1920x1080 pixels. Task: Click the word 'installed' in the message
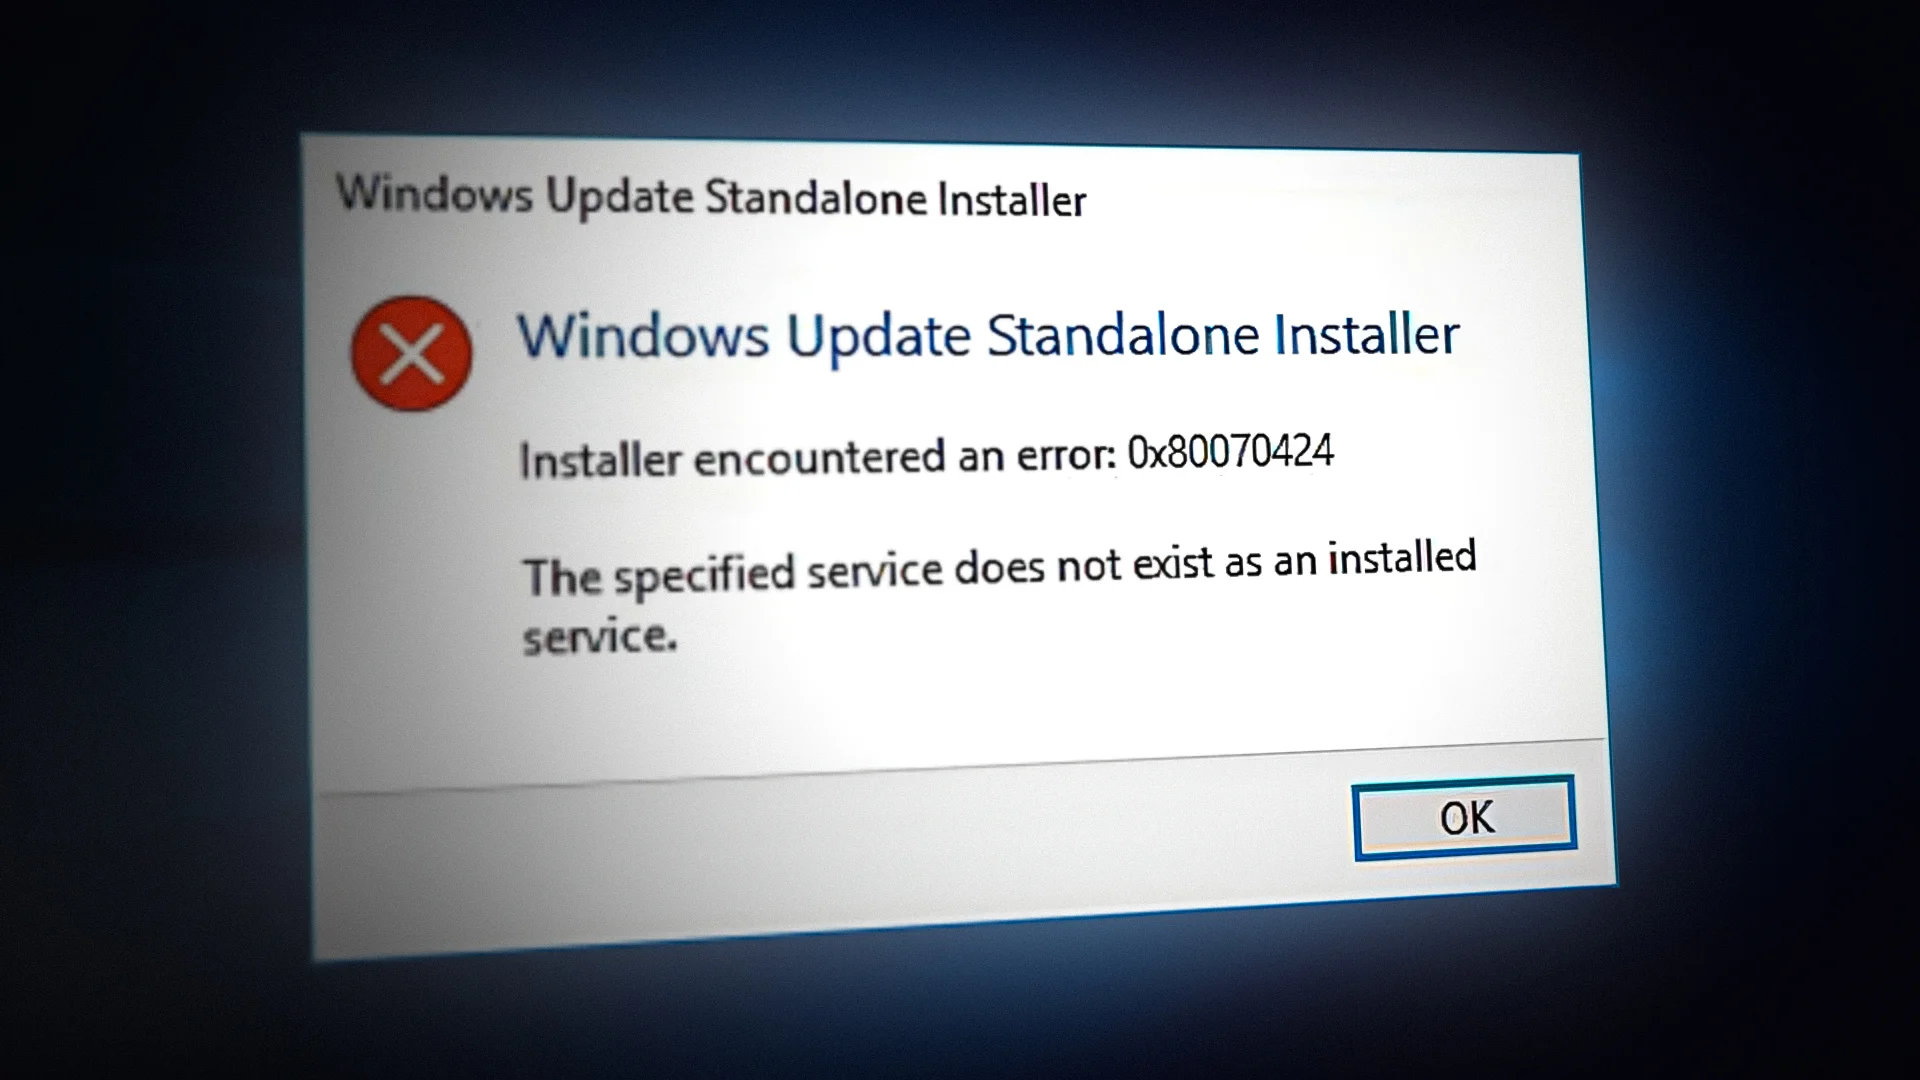[x=1402, y=557]
